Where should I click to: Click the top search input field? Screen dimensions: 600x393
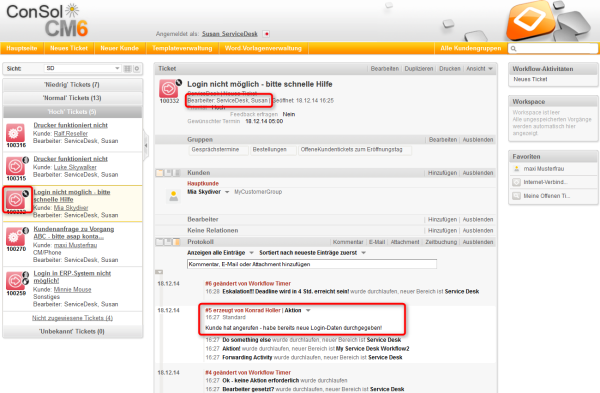click(553, 49)
